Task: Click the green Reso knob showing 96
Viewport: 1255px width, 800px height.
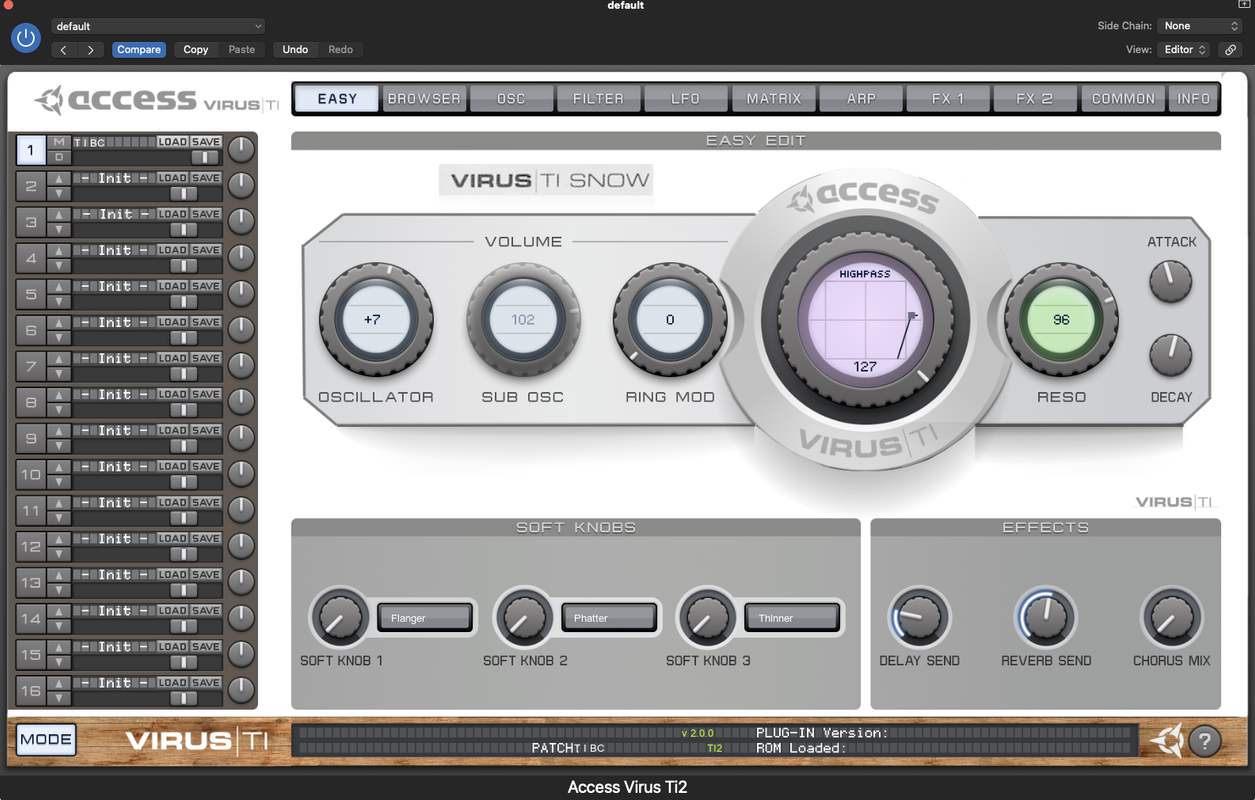Action: coord(1061,320)
